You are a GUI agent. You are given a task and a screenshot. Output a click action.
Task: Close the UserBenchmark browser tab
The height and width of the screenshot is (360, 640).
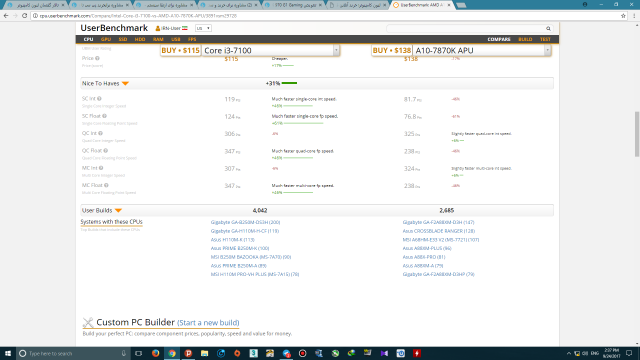449,5
